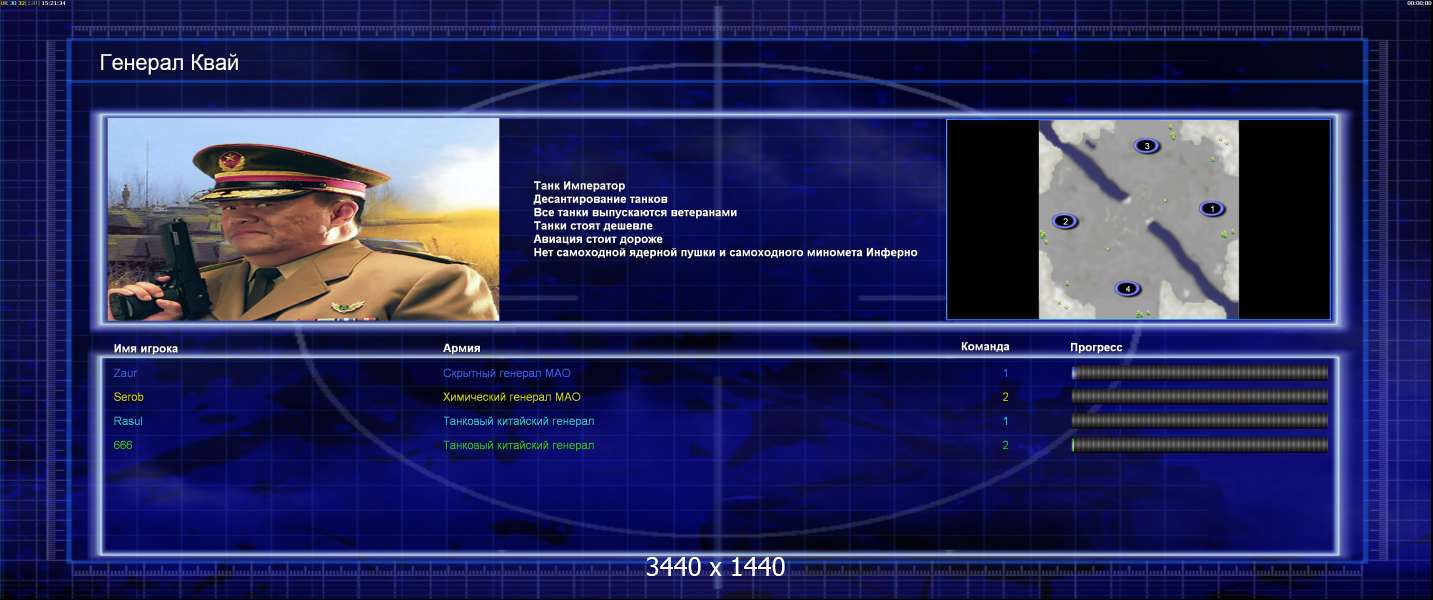Click player name Rasul
This screenshot has height=600, width=1433.
point(129,421)
